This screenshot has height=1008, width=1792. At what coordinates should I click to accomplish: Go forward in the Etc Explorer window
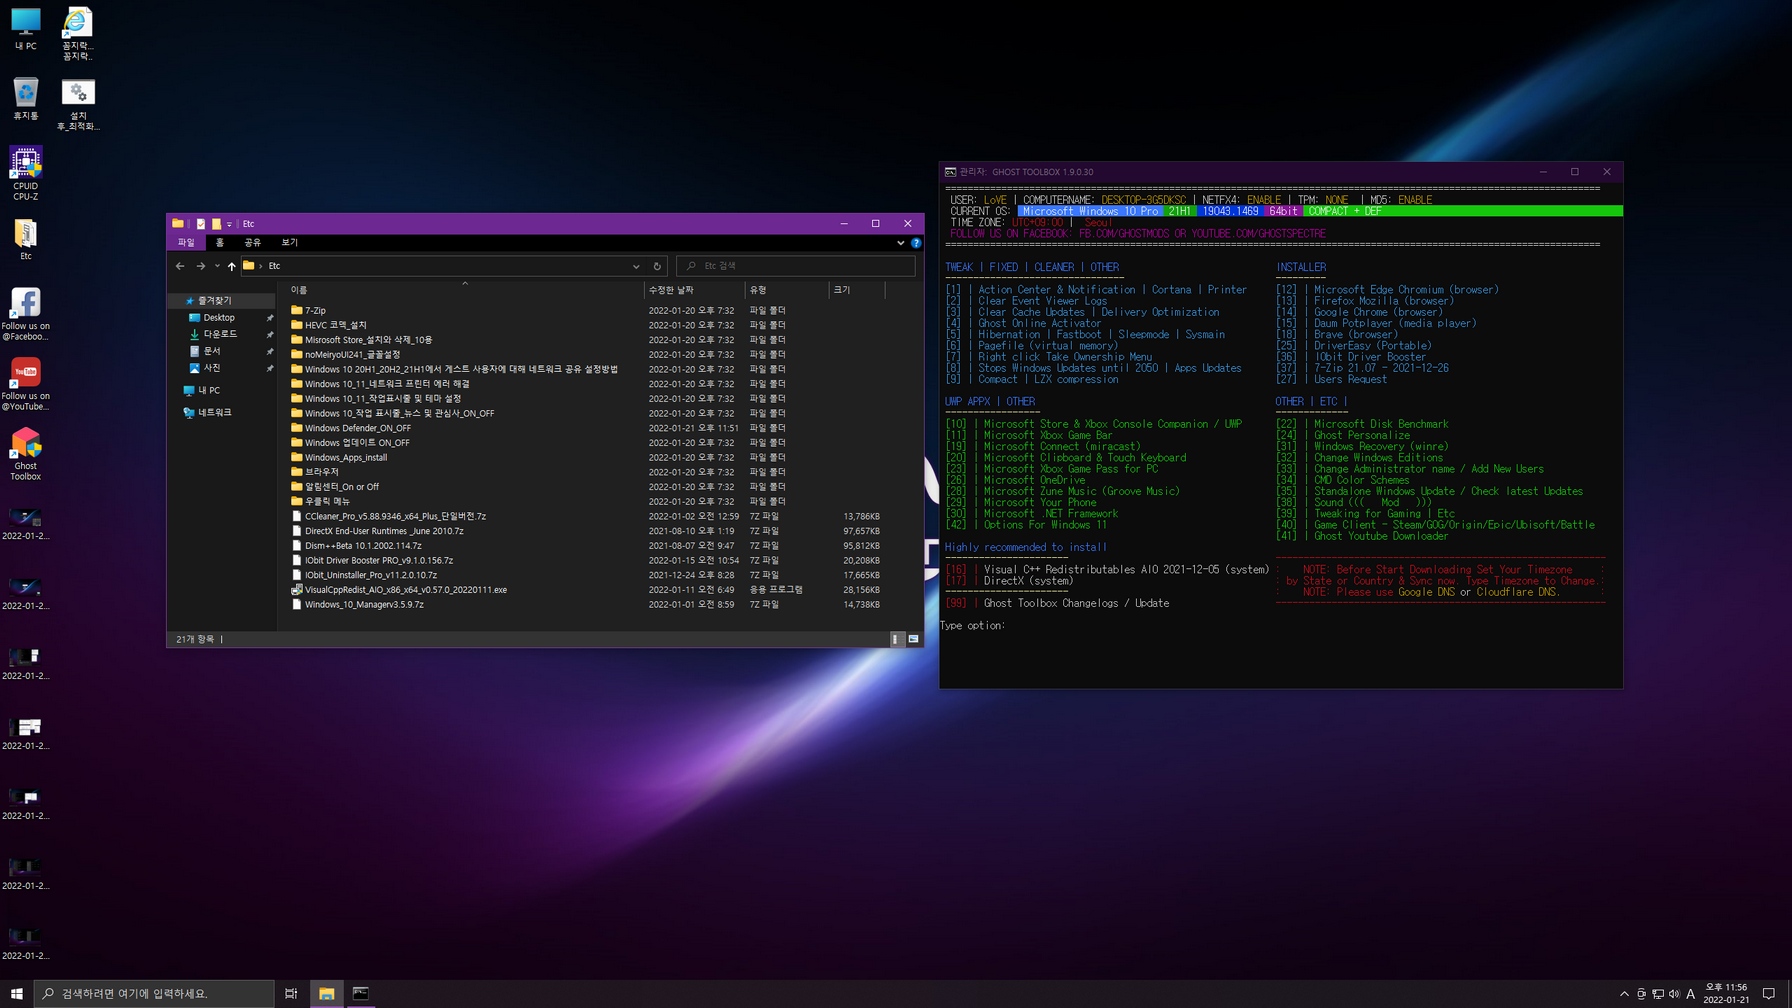(x=200, y=266)
